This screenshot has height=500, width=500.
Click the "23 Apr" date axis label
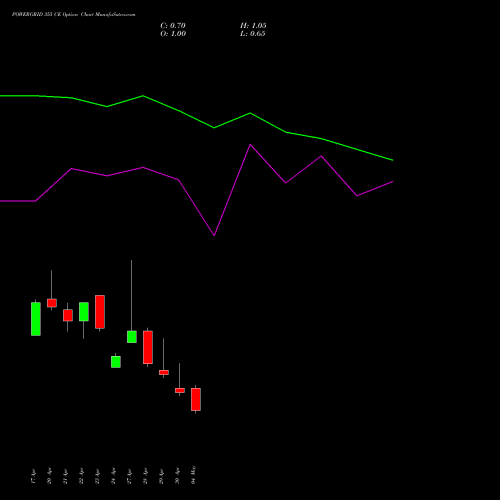point(97,477)
